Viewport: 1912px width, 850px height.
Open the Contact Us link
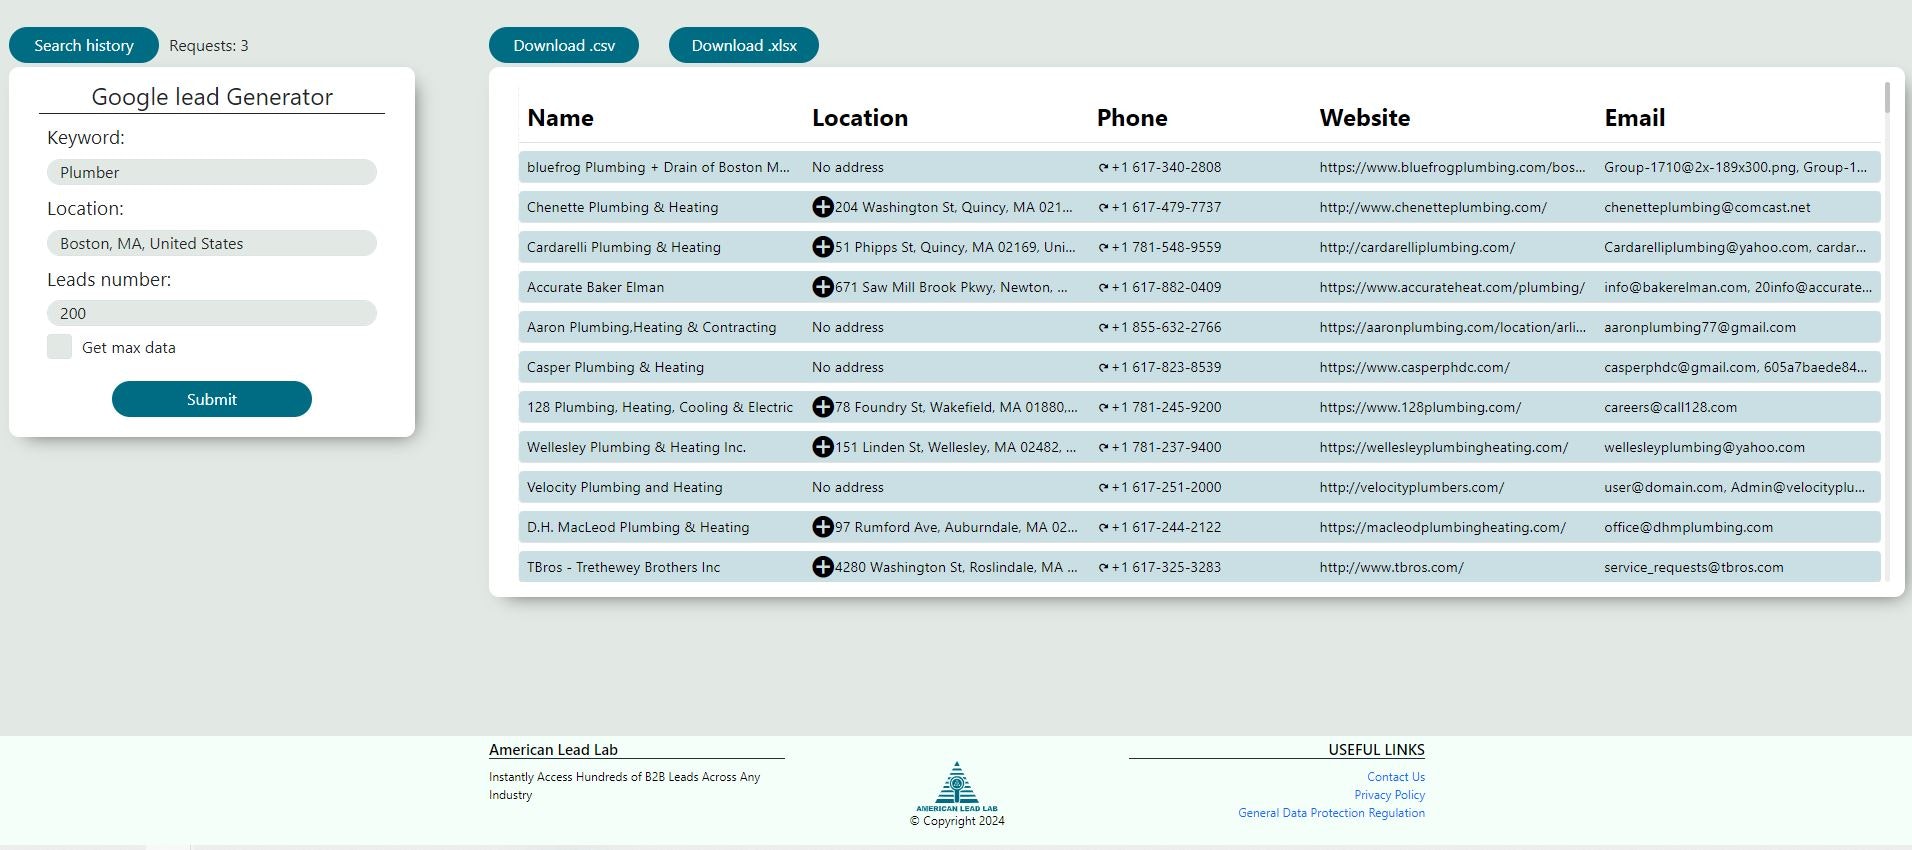pyautogui.click(x=1396, y=777)
